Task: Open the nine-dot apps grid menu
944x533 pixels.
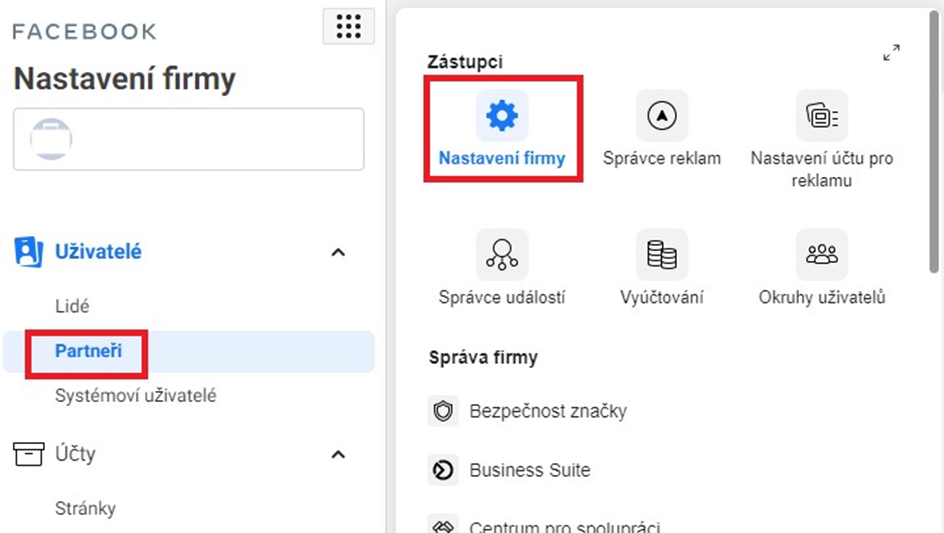Action: [349, 26]
